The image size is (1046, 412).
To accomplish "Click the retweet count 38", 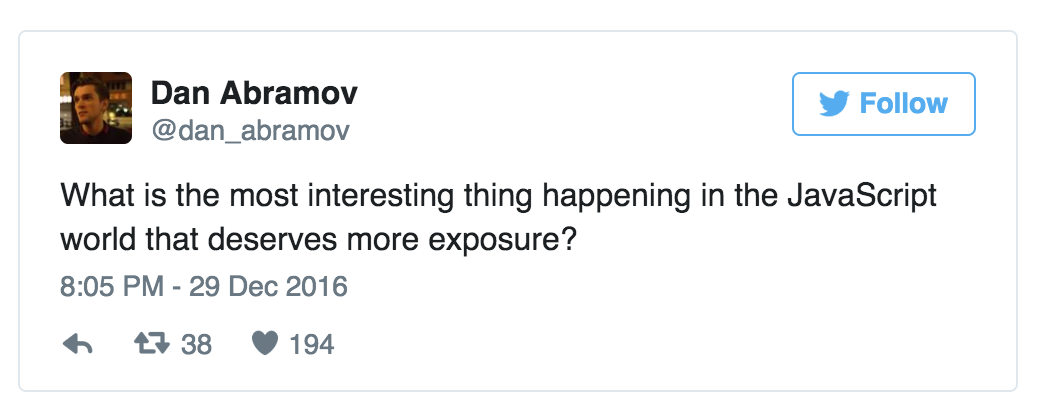I will pyautogui.click(x=197, y=345).
